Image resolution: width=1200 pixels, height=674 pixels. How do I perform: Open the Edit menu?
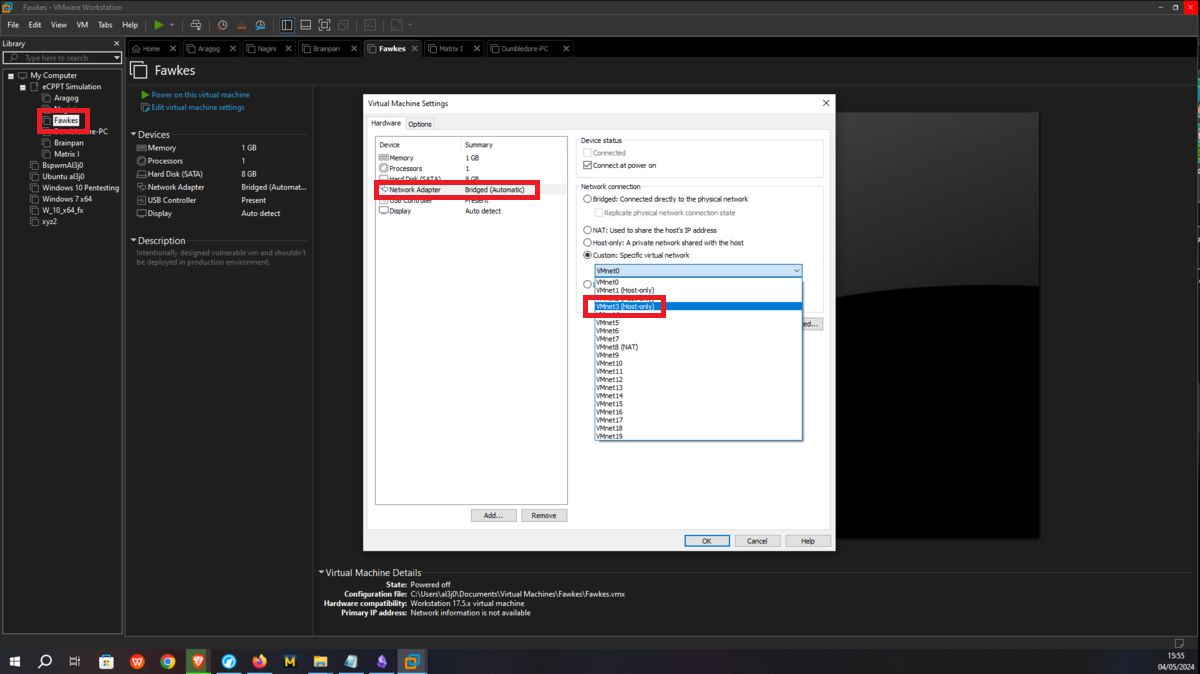(35, 24)
